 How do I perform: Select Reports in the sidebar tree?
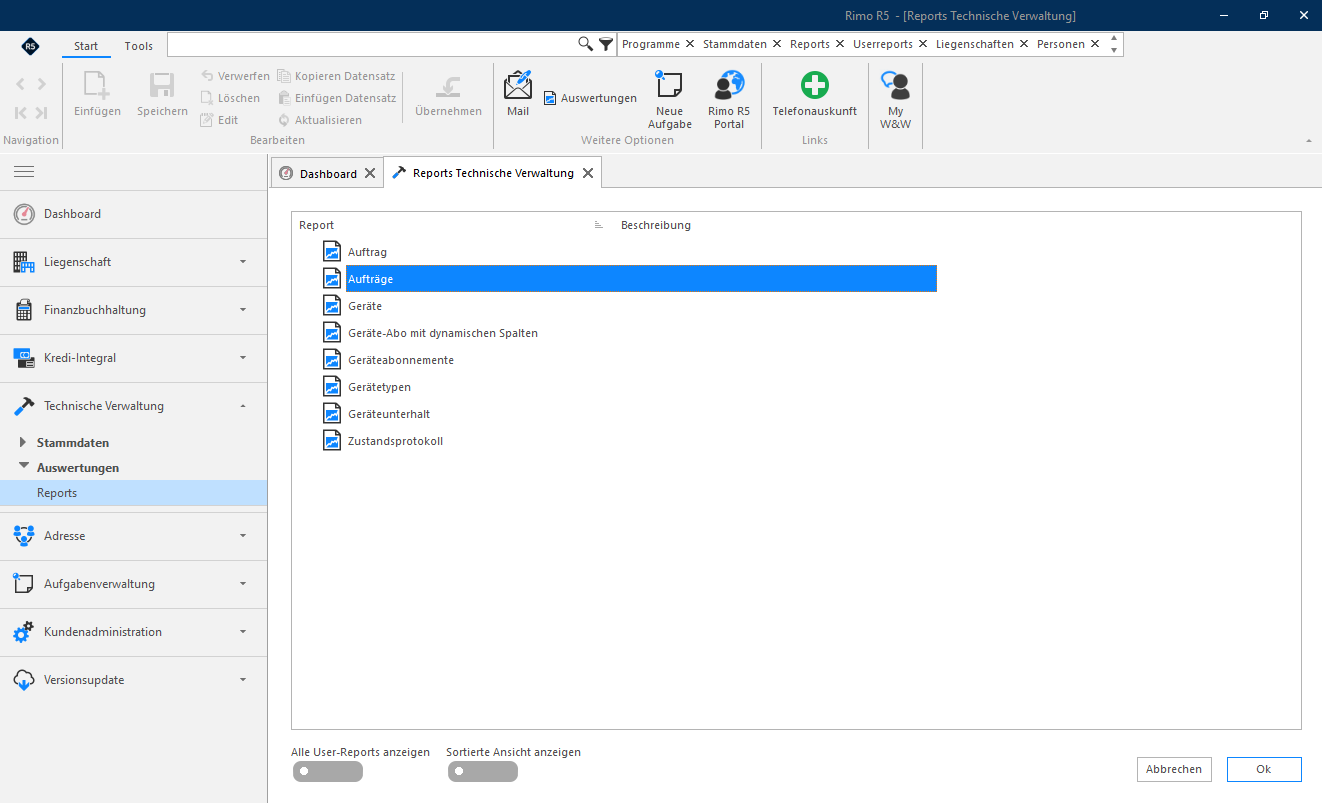click(x=133, y=493)
